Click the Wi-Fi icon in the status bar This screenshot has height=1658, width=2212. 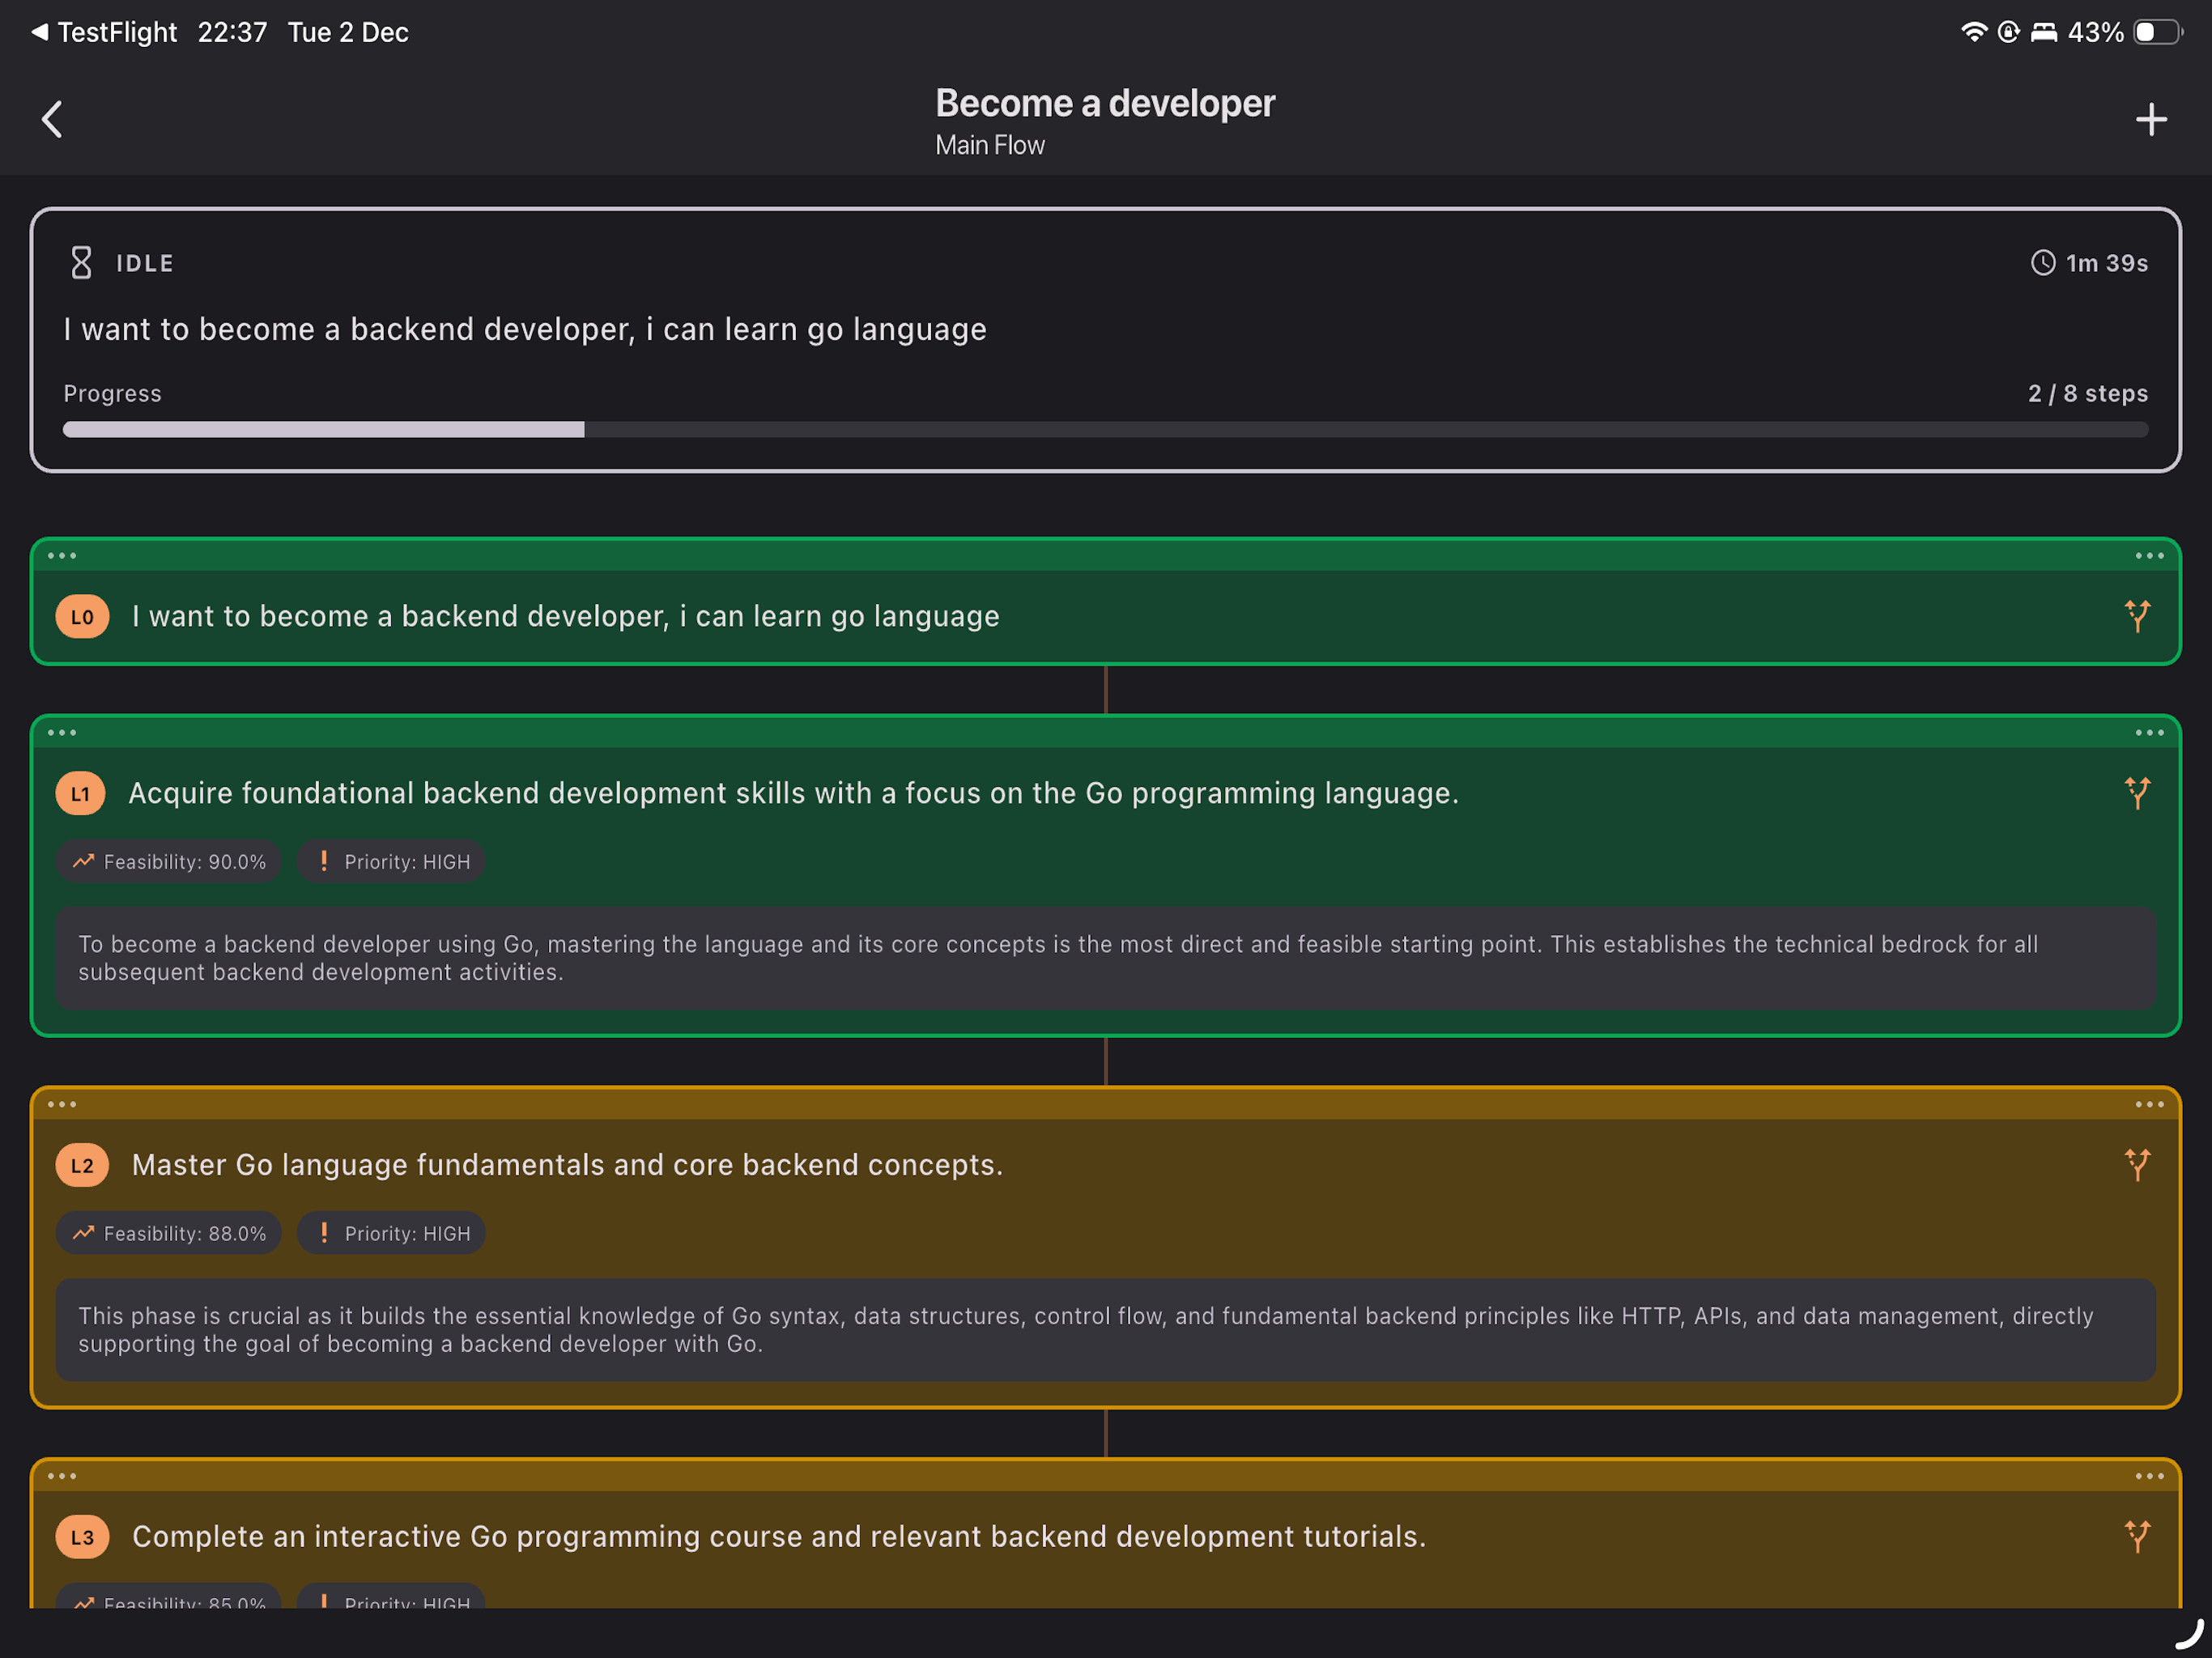[x=1974, y=32]
